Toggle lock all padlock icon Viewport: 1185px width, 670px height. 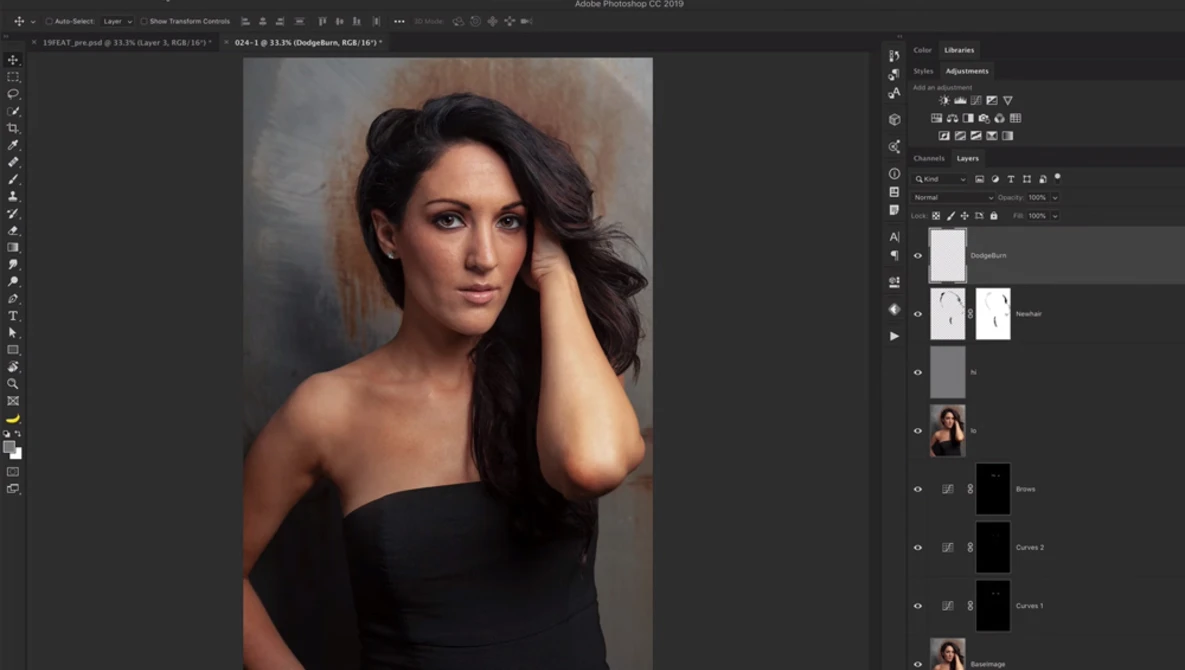point(994,216)
